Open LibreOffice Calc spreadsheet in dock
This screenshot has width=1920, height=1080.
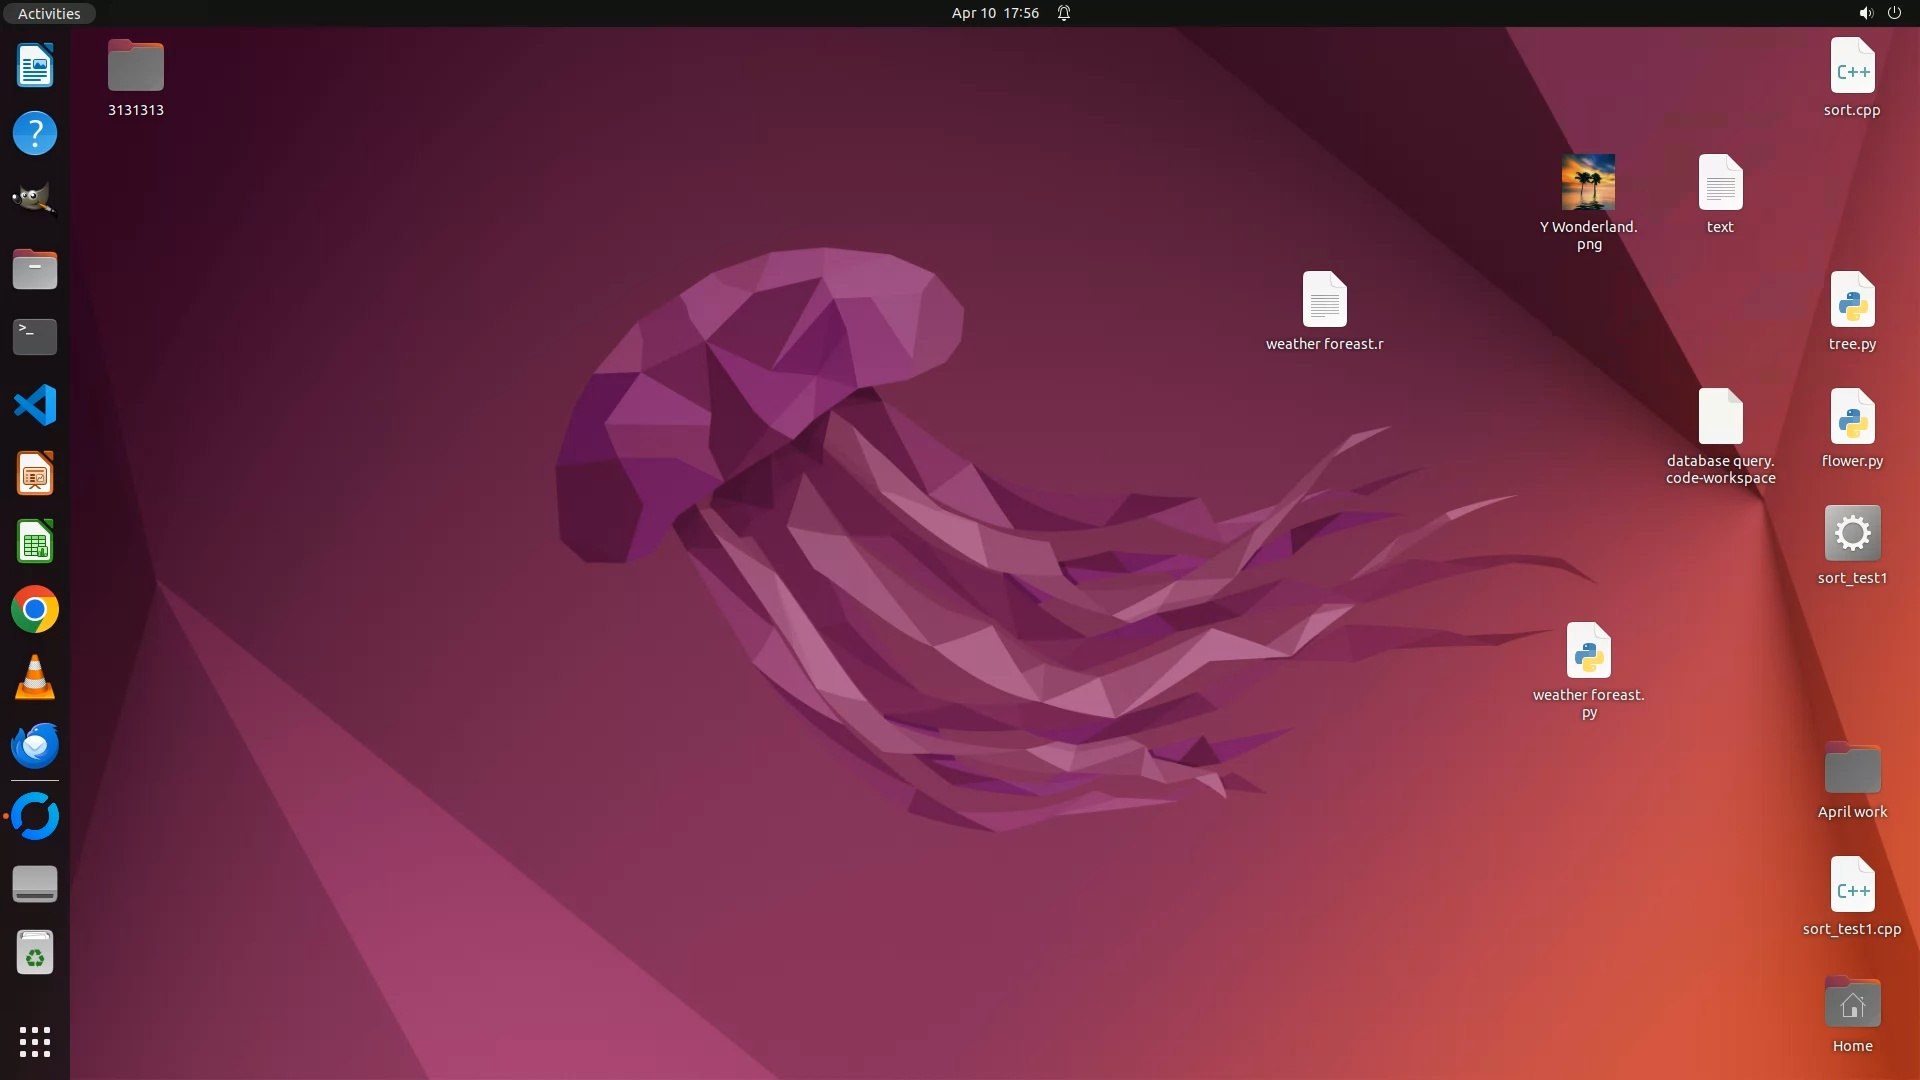click(x=35, y=542)
